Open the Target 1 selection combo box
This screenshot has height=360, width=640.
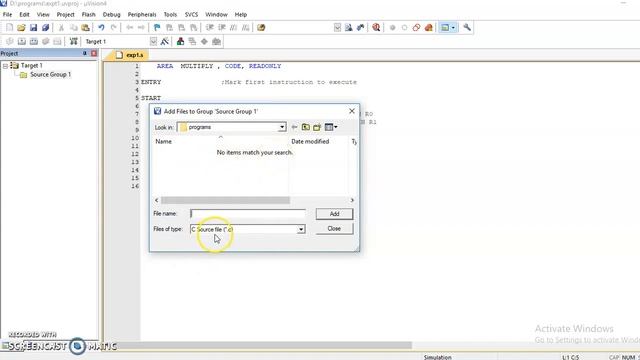coord(153,42)
